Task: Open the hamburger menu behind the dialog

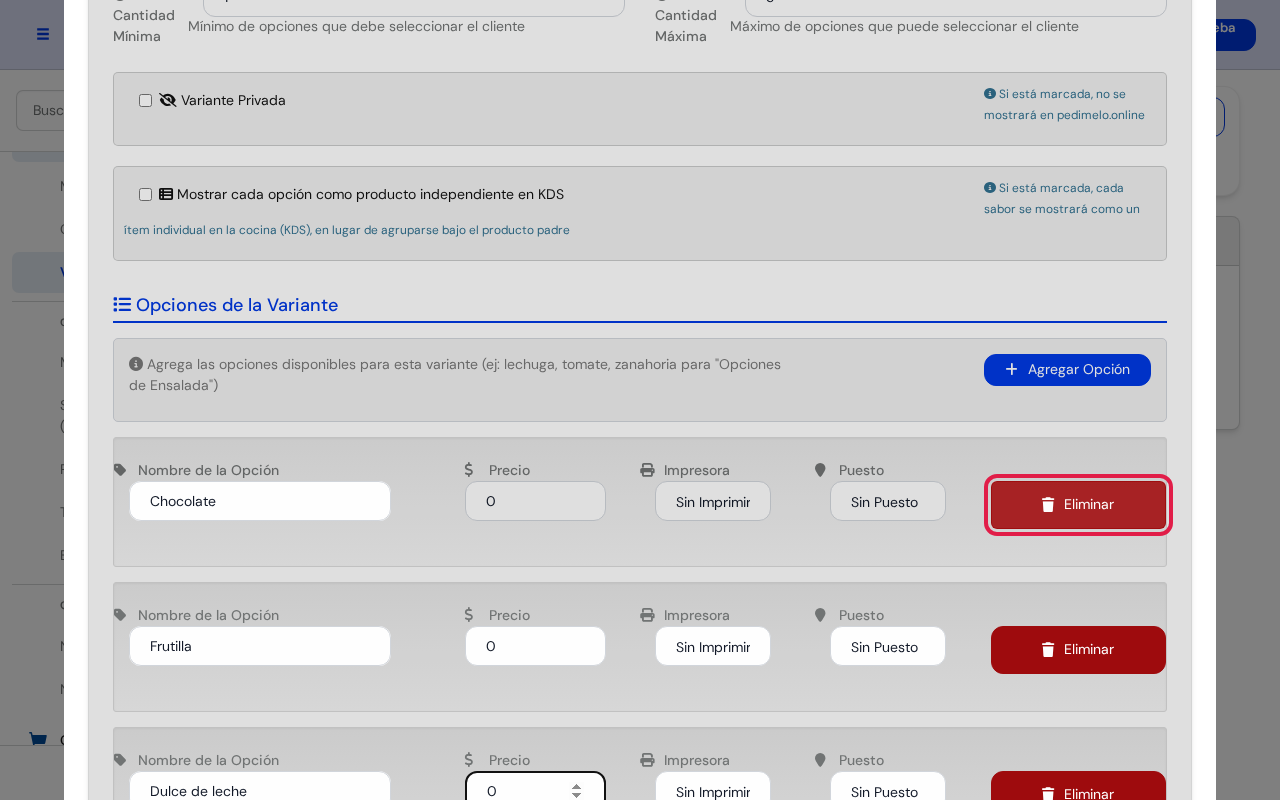Action: [43, 34]
